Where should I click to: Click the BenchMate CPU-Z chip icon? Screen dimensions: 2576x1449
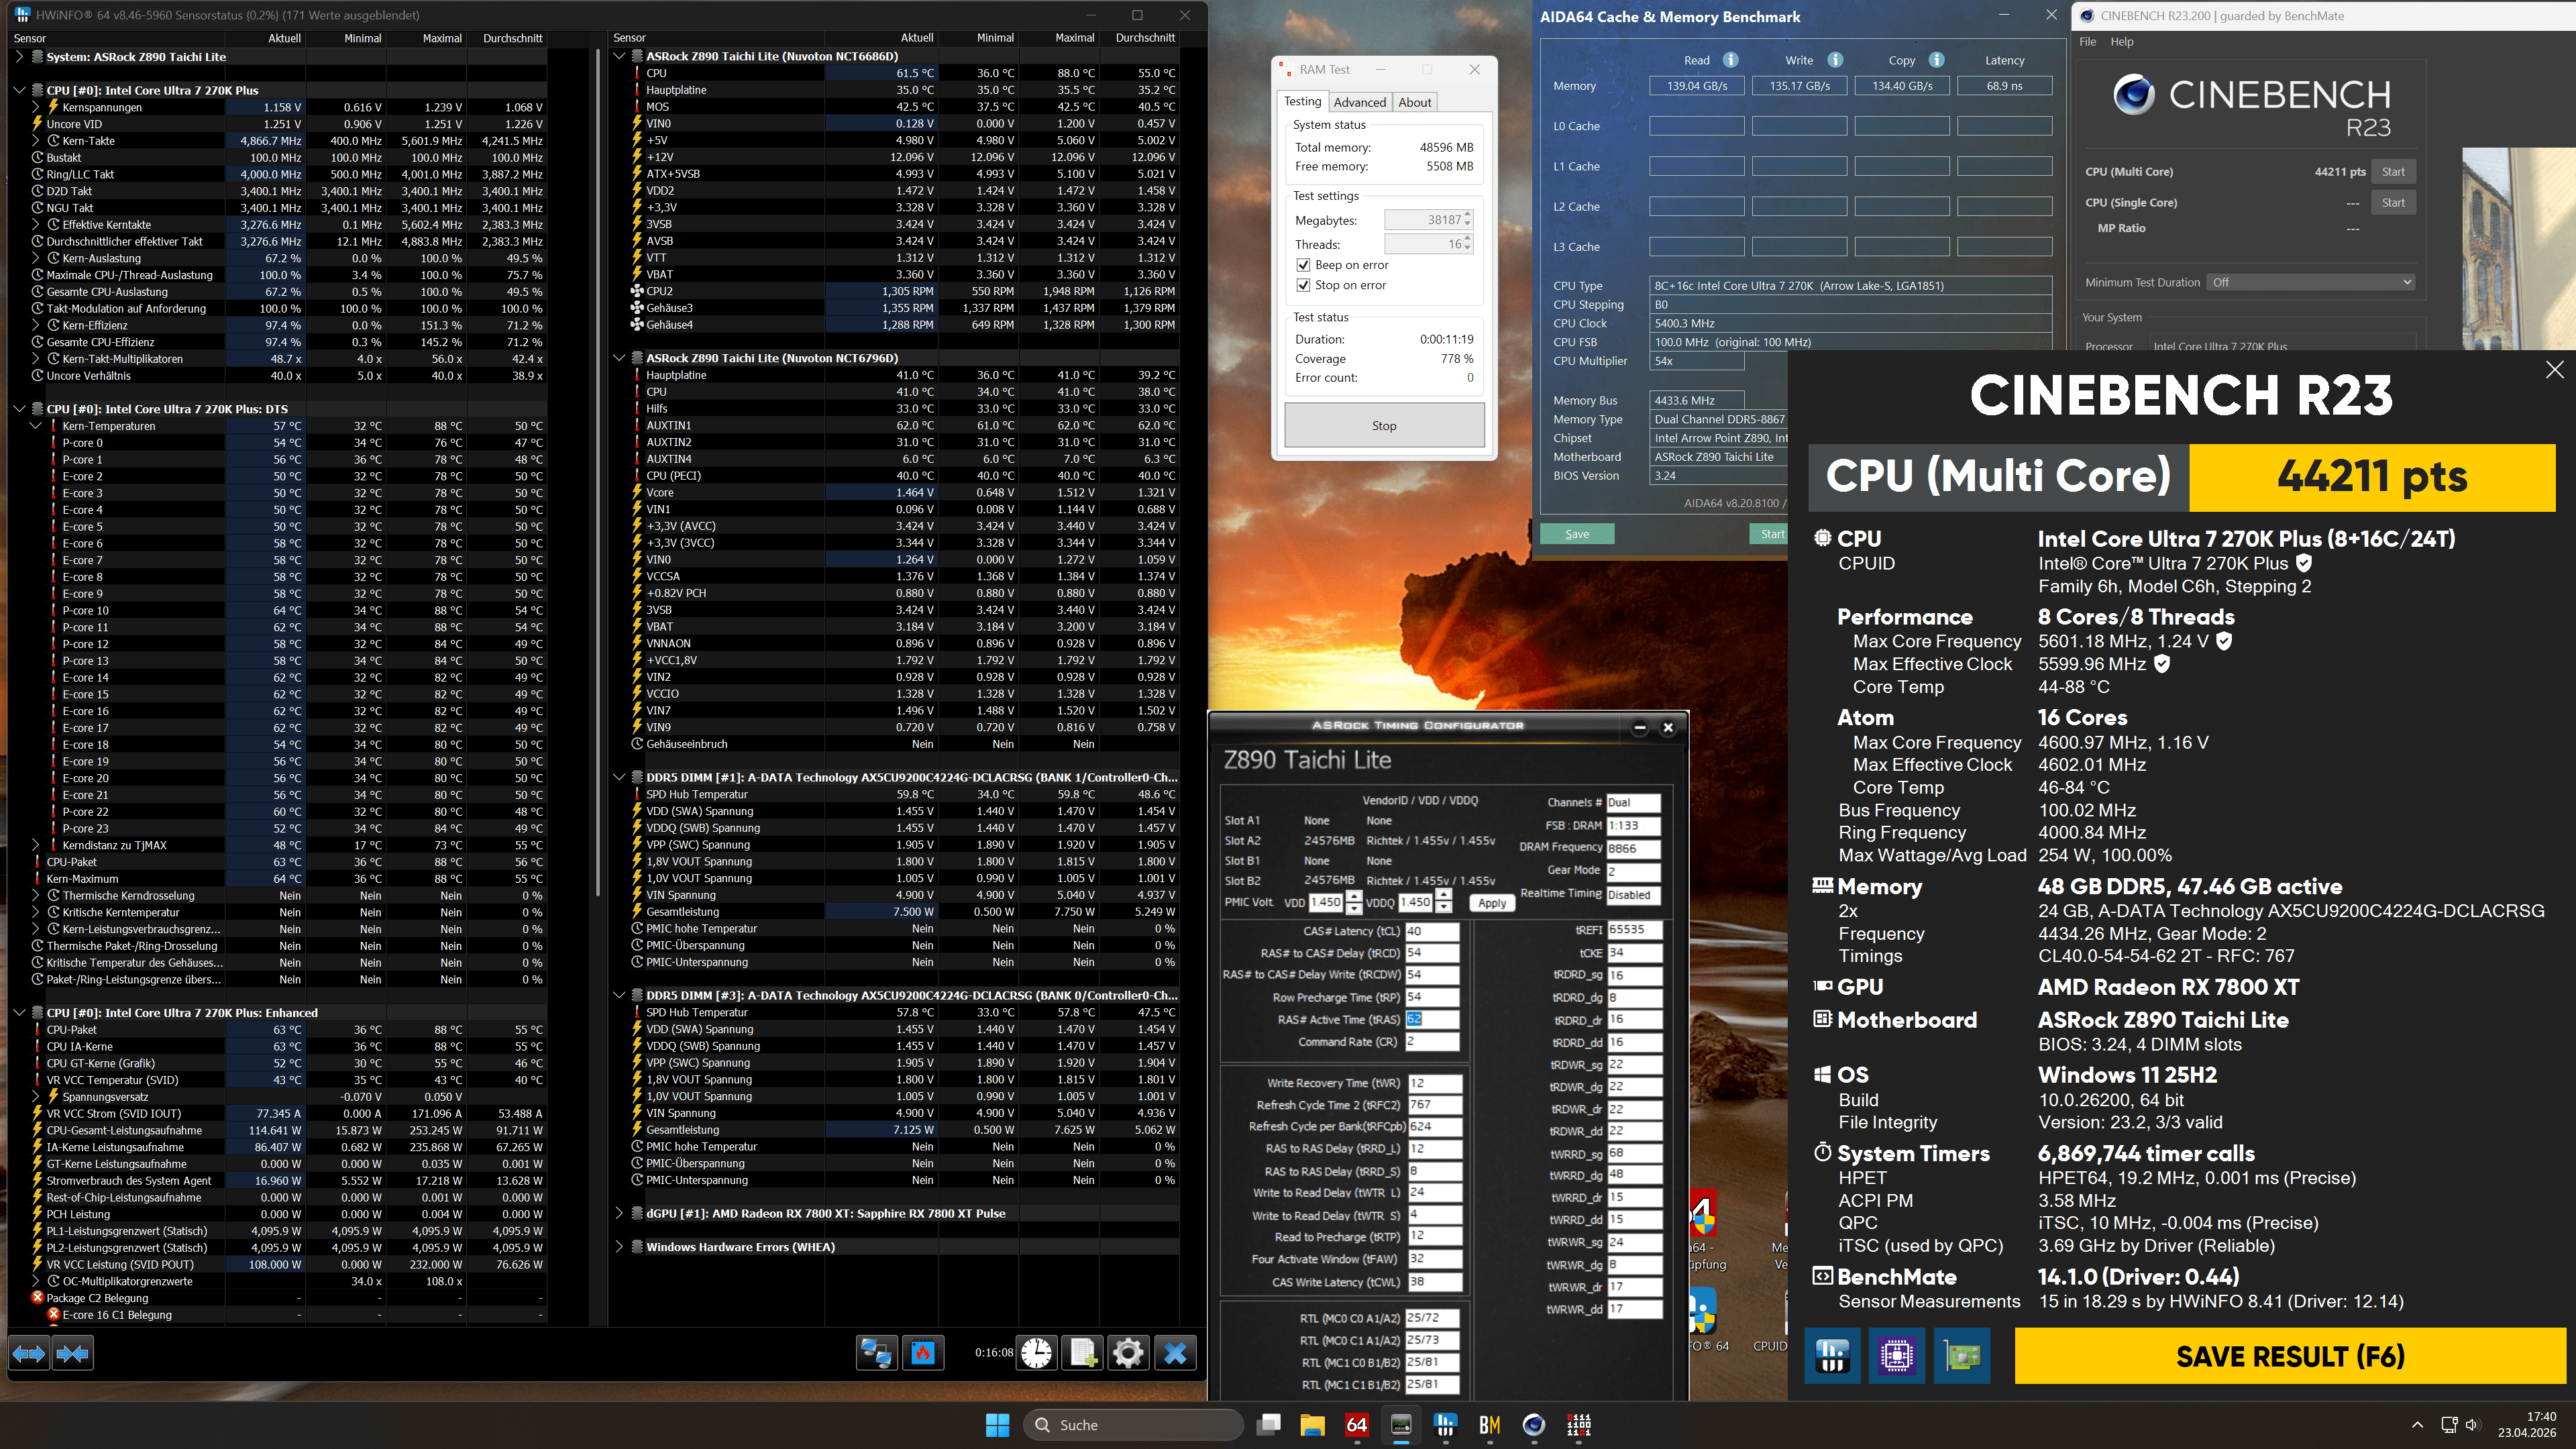pyautogui.click(x=1896, y=1356)
